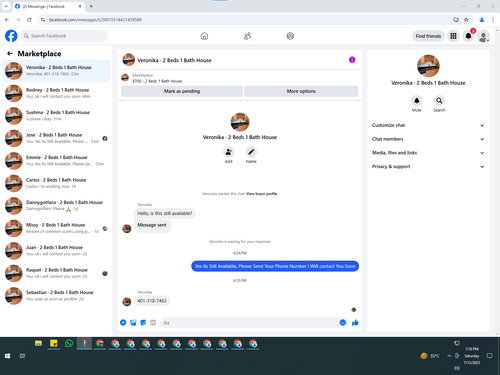Open Veronika conversation in the list

[x=56, y=71]
